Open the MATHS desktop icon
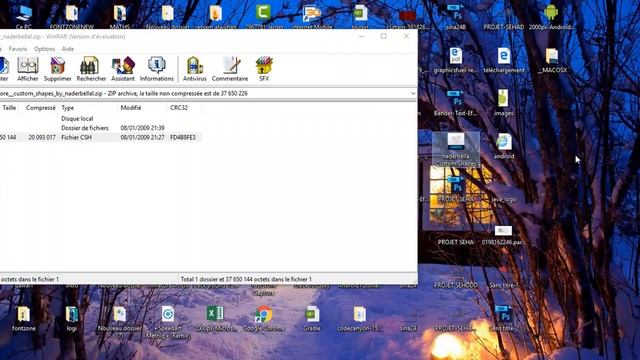 (120, 17)
